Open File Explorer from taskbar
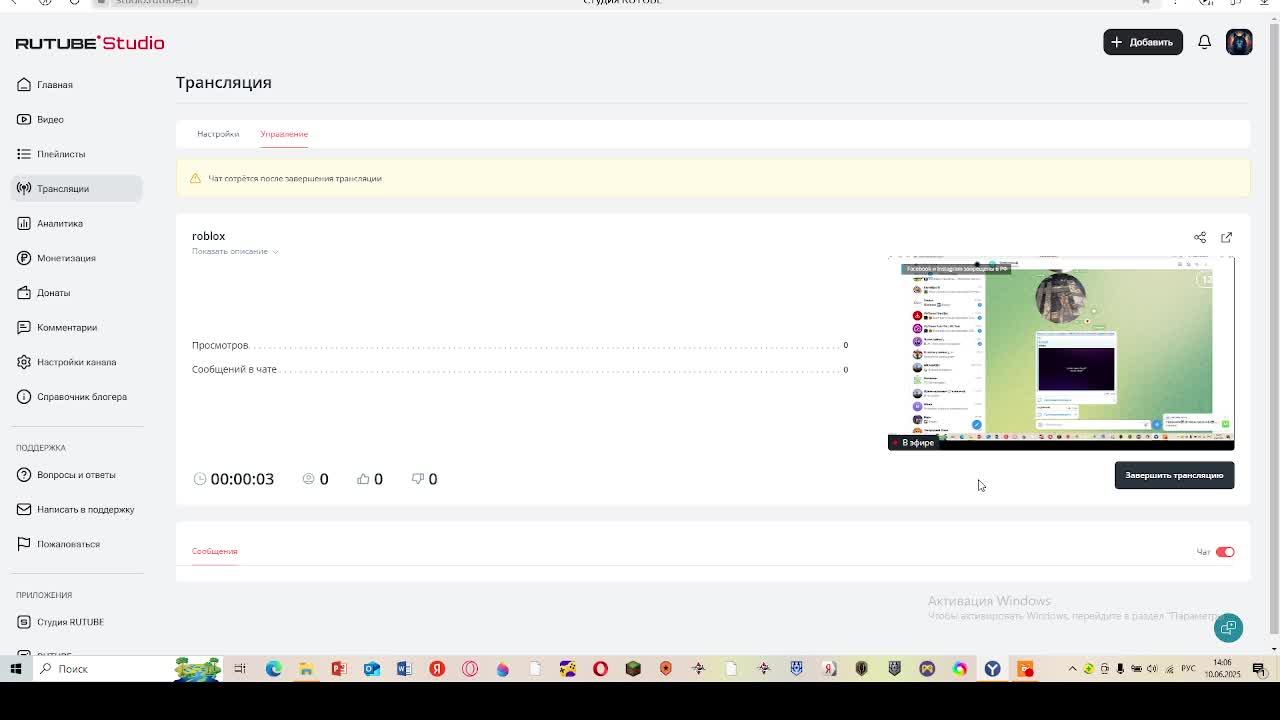The width and height of the screenshot is (1280, 720). pos(306,669)
